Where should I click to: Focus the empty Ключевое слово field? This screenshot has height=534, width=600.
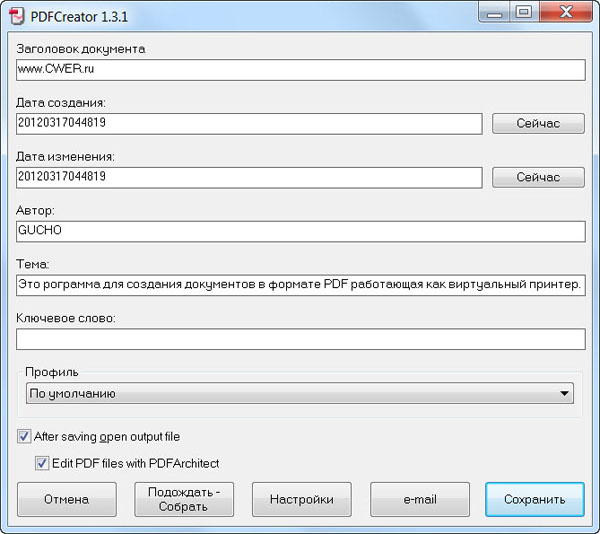pos(300,339)
